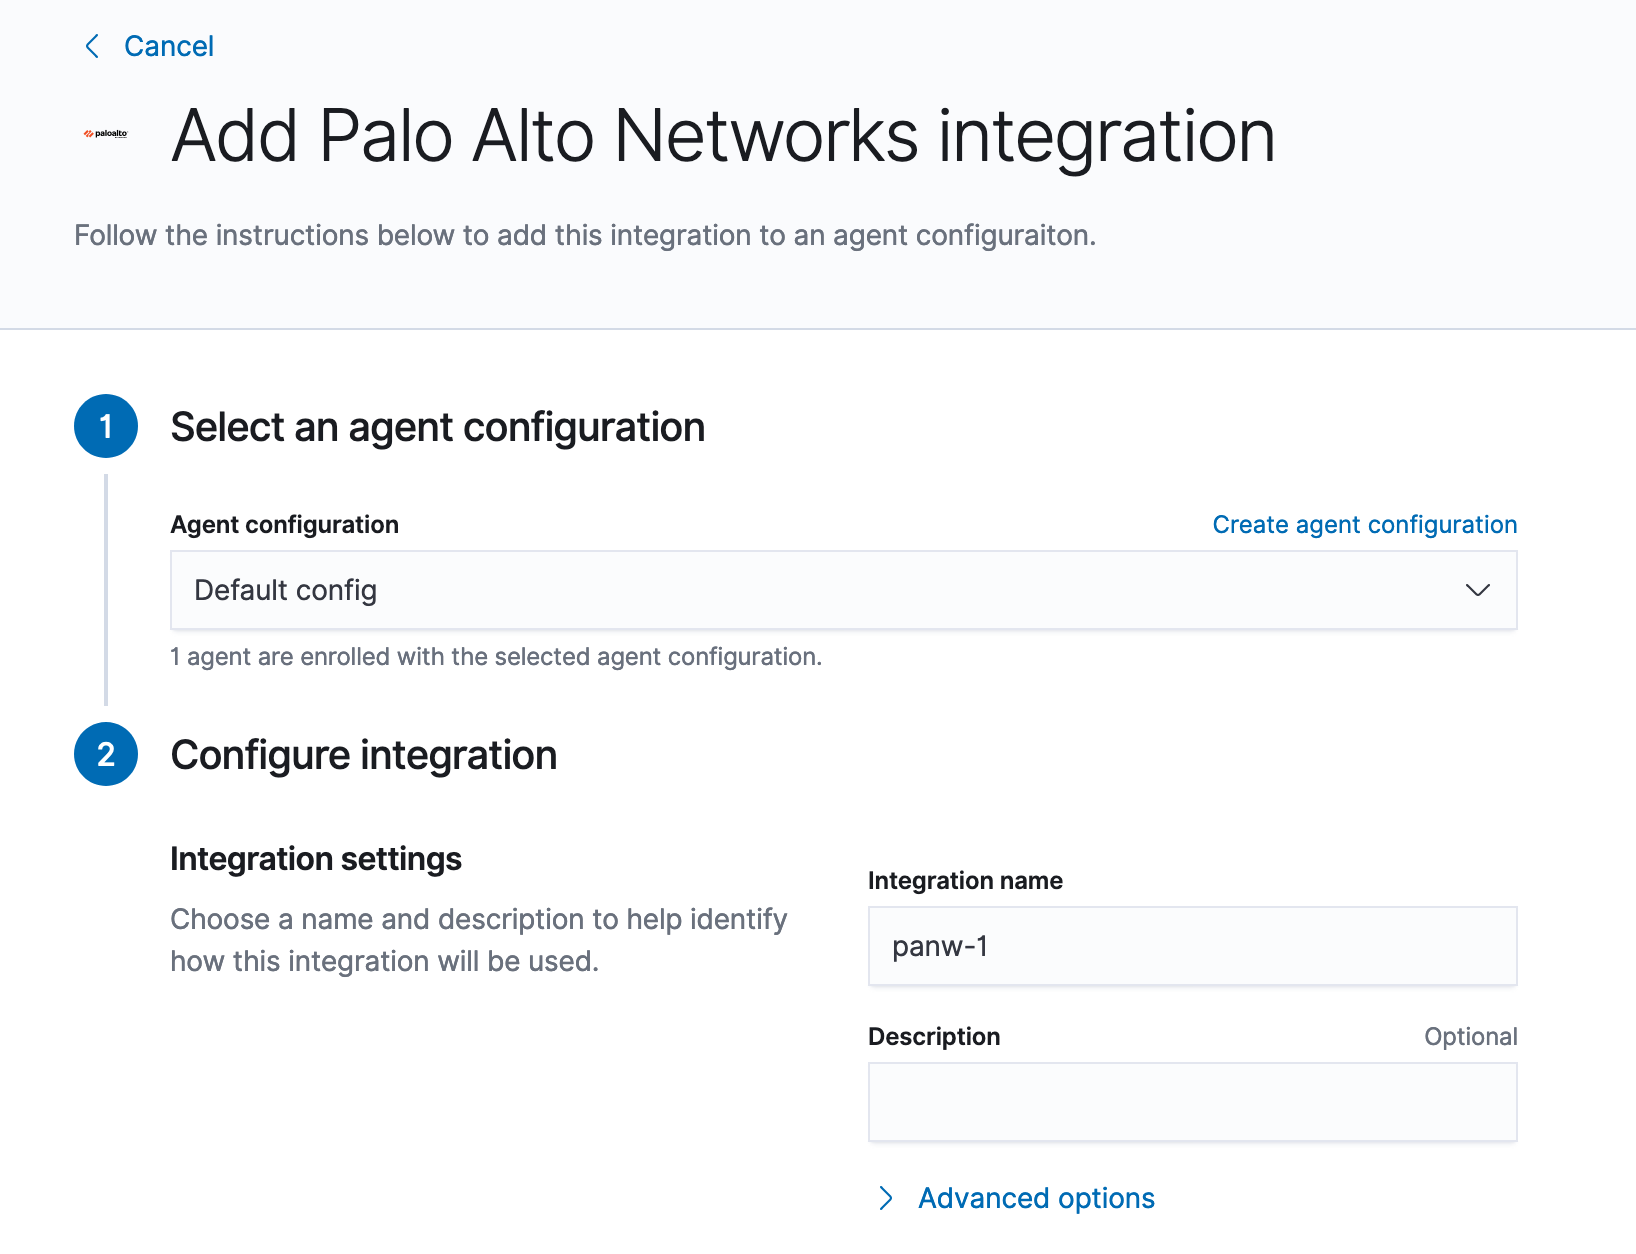Click into the Description text field
This screenshot has width=1636, height=1254.
pyautogui.click(x=1192, y=1102)
